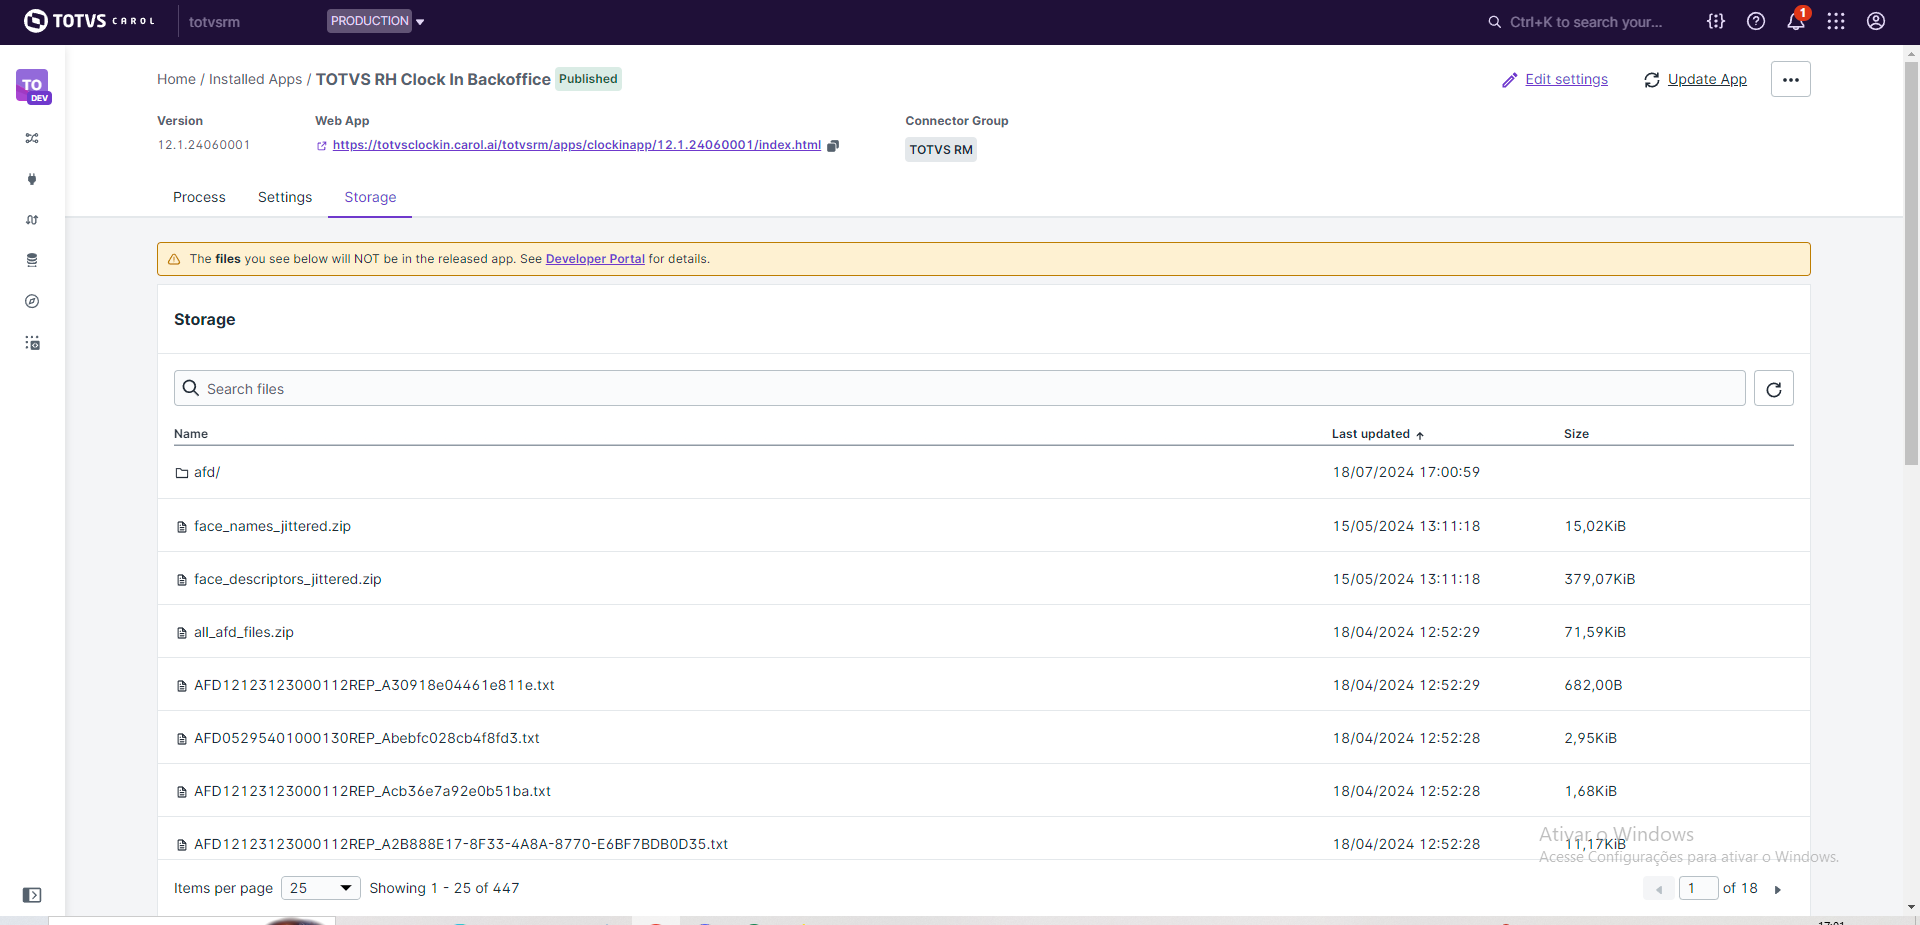Image resolution: width=1920 pixels, height=925 pixels.
Task: Switch to the Settings tab
Action: [285, 197]
